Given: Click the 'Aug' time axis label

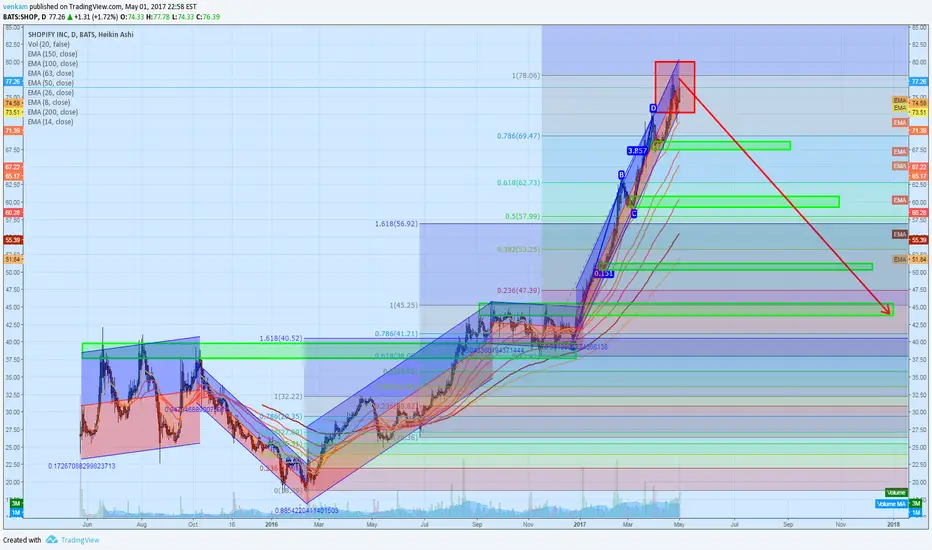Looking at the screenshot, I should click(141, 524).
